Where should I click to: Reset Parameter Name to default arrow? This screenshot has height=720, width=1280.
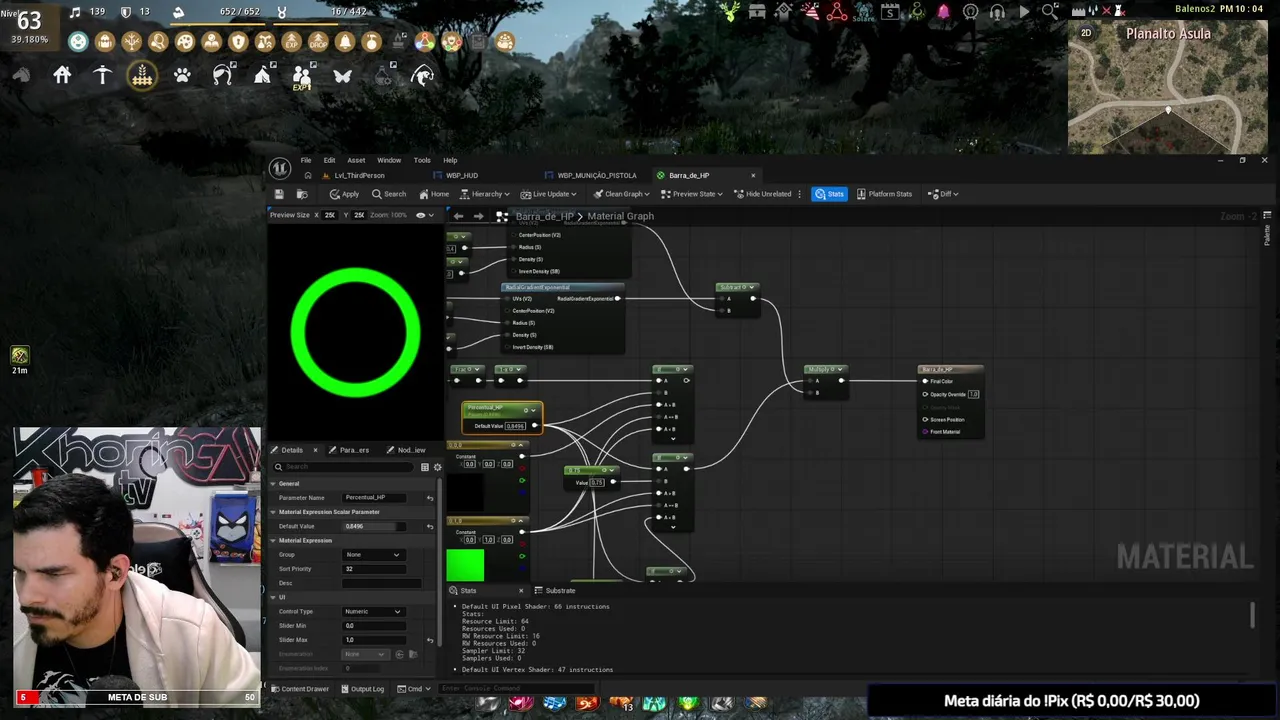coord(430,498)
